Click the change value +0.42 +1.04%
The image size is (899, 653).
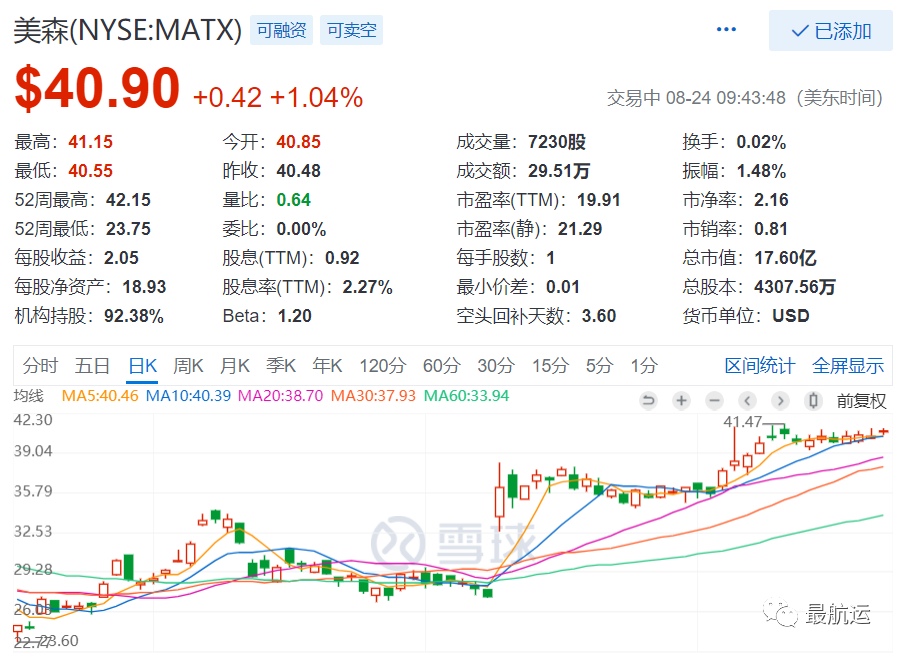[278, 97]
